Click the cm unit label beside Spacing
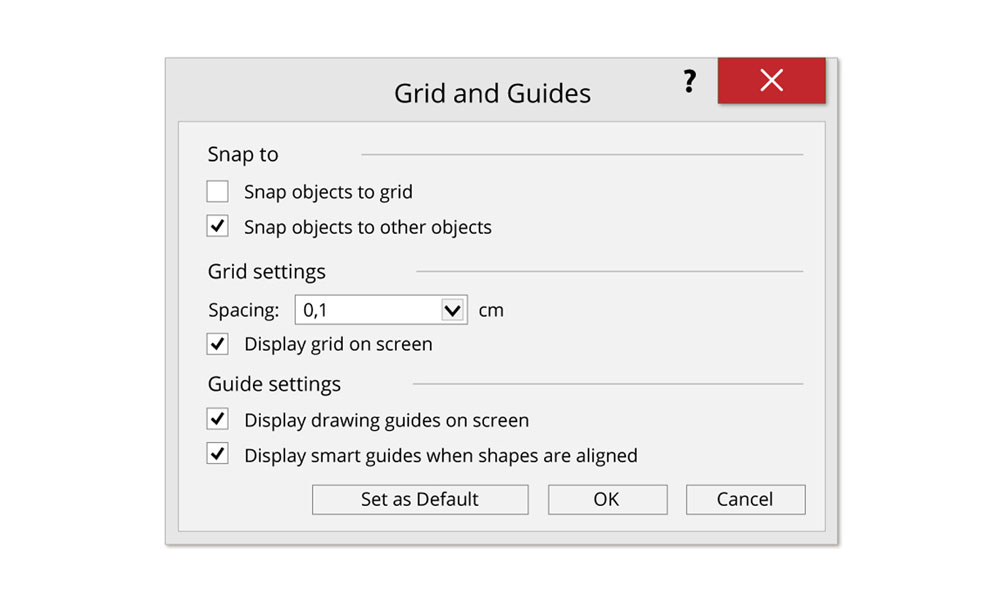 [491, 310]
